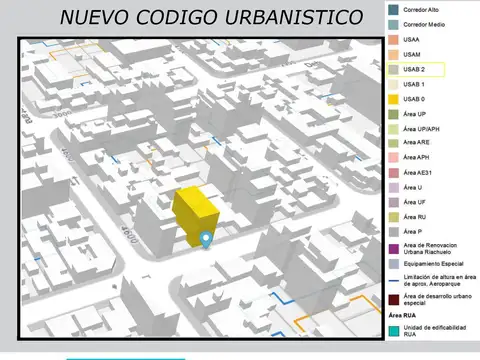Click the 'Área U' legend label
This screenshot has width=480, height=360.
pos(413,187)
